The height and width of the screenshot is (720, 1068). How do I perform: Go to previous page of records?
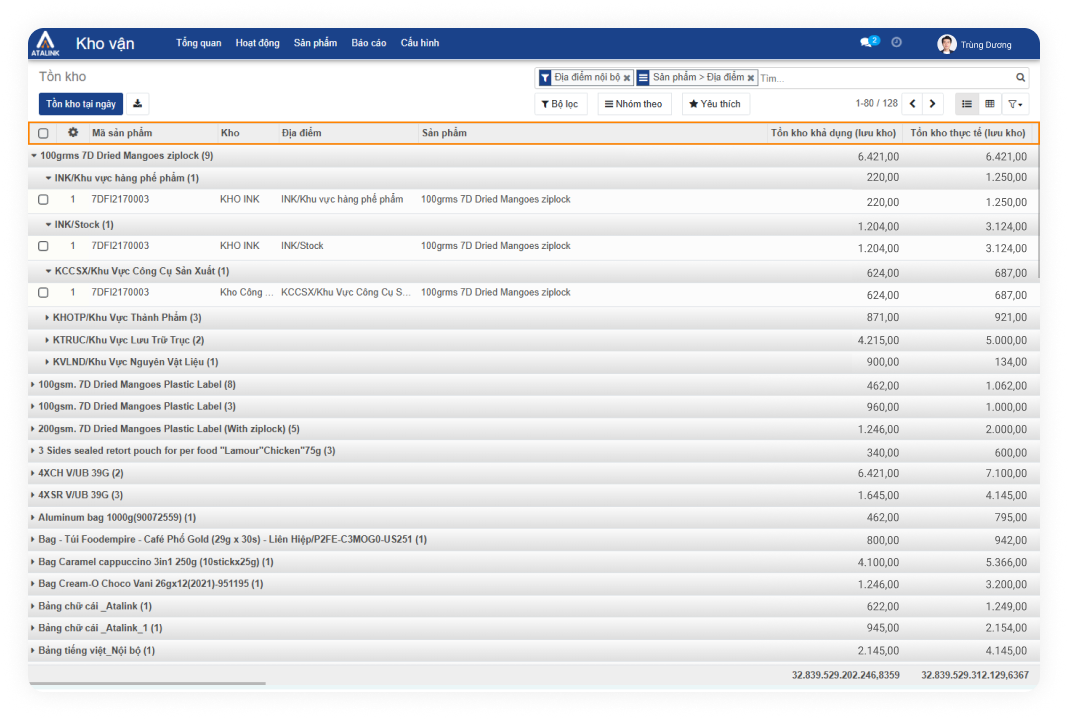pyautogui.click(x=912, y=104)
